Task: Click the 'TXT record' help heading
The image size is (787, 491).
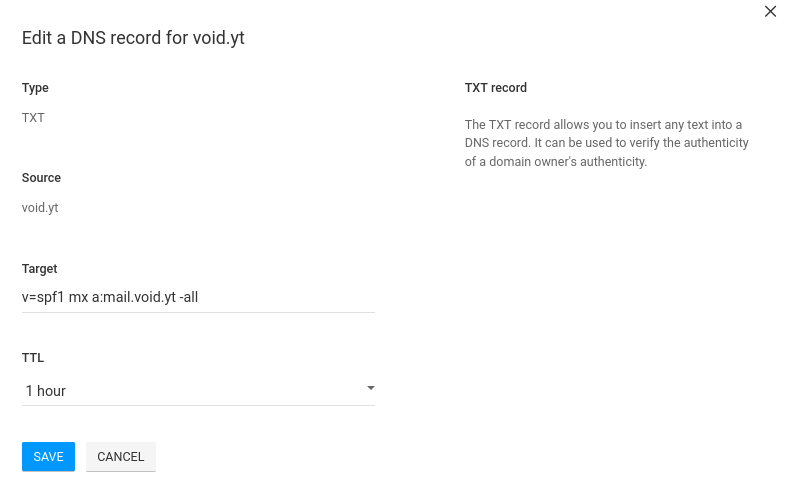Action: point(495,88)
